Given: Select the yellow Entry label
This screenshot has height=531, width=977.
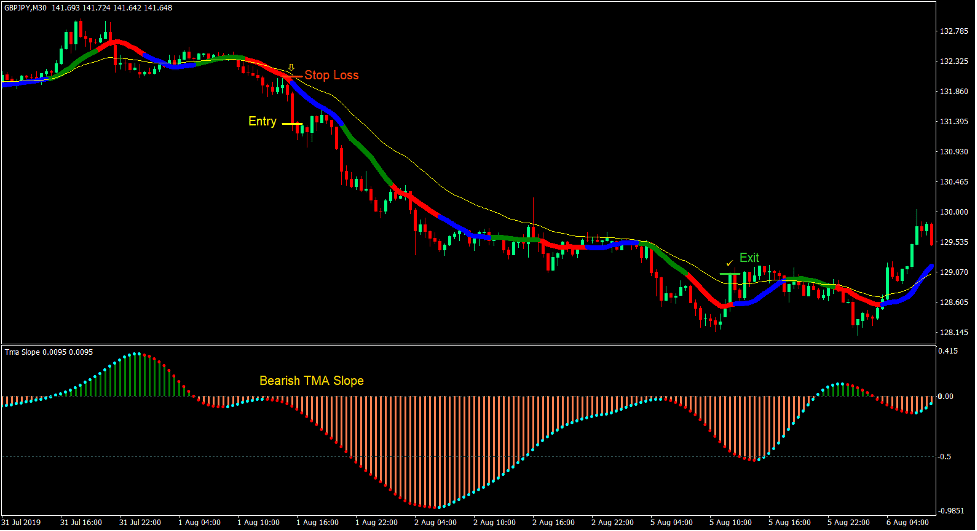Looking at the screenshot, I should point(262,122).
